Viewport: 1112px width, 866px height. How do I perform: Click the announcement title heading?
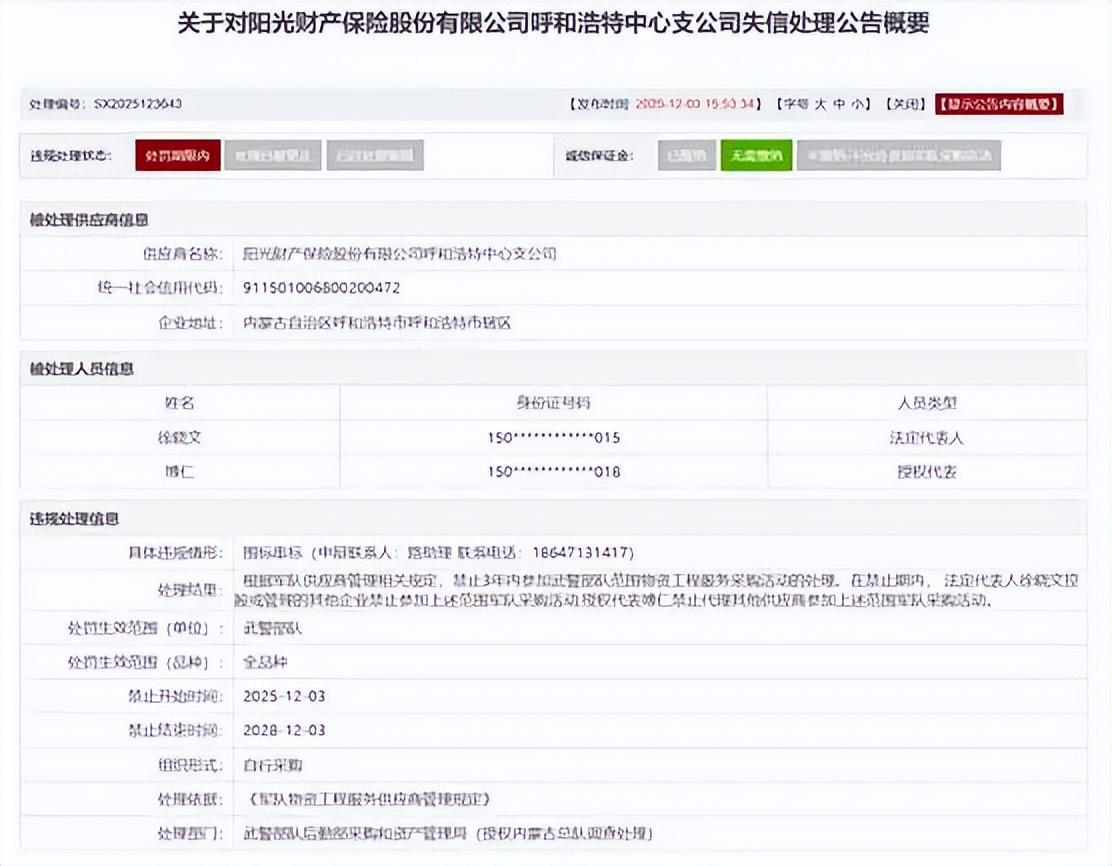tap(553, 24)
